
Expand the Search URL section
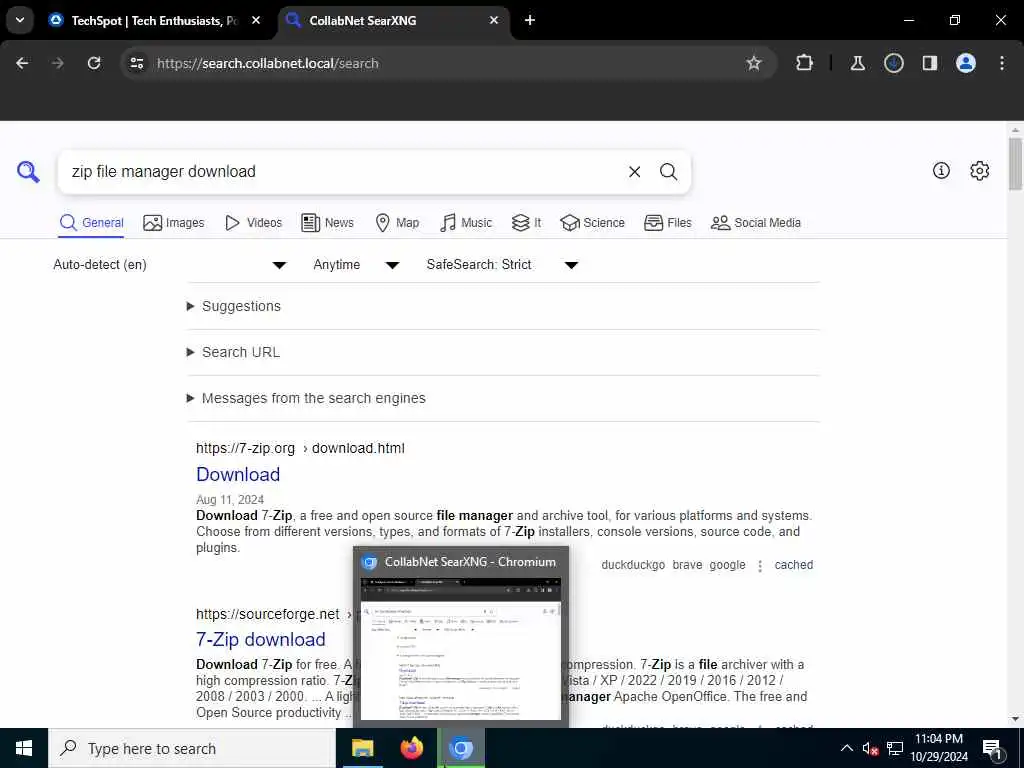233,352
